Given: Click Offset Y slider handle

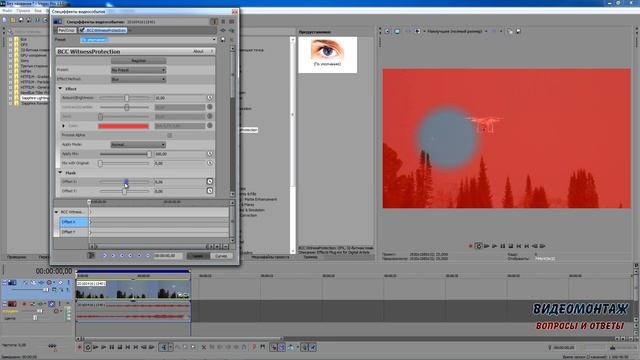Looking at the screenshot, I should (124, 191).
